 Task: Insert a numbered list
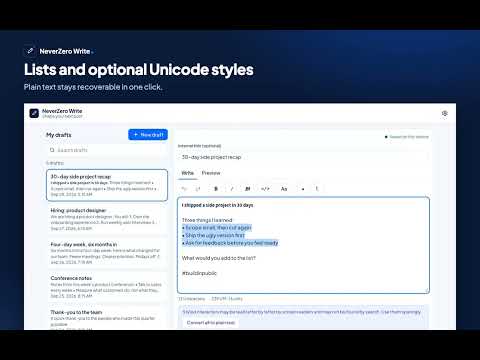tap(317, 189)
